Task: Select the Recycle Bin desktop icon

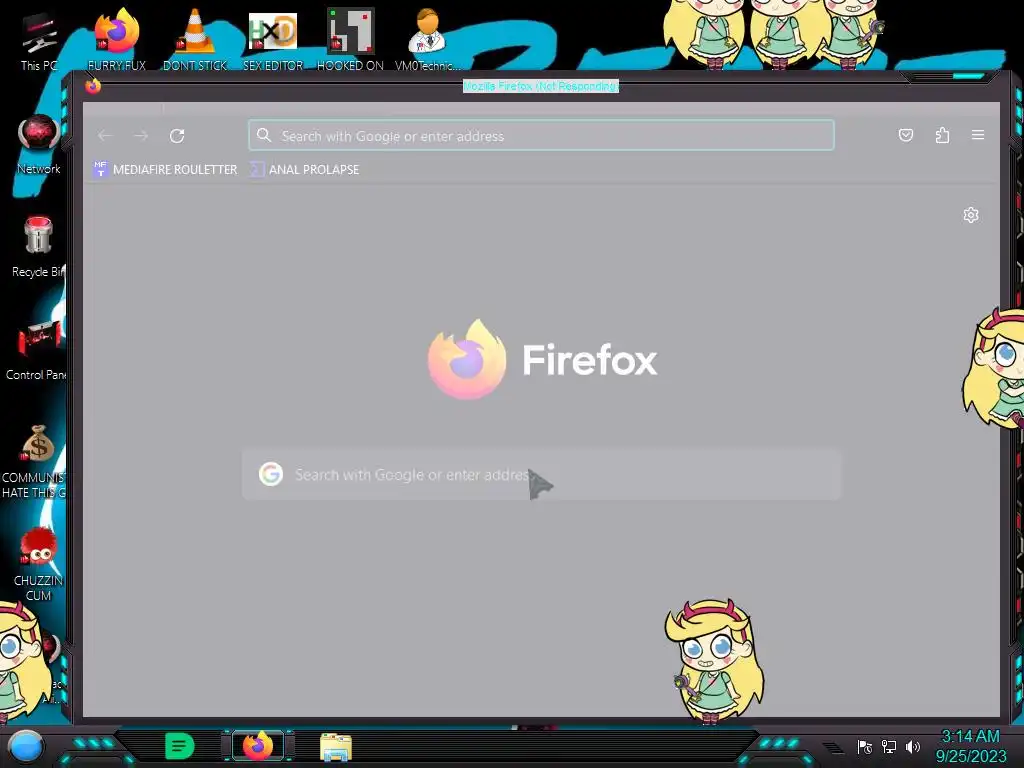Action: [39, 247]
